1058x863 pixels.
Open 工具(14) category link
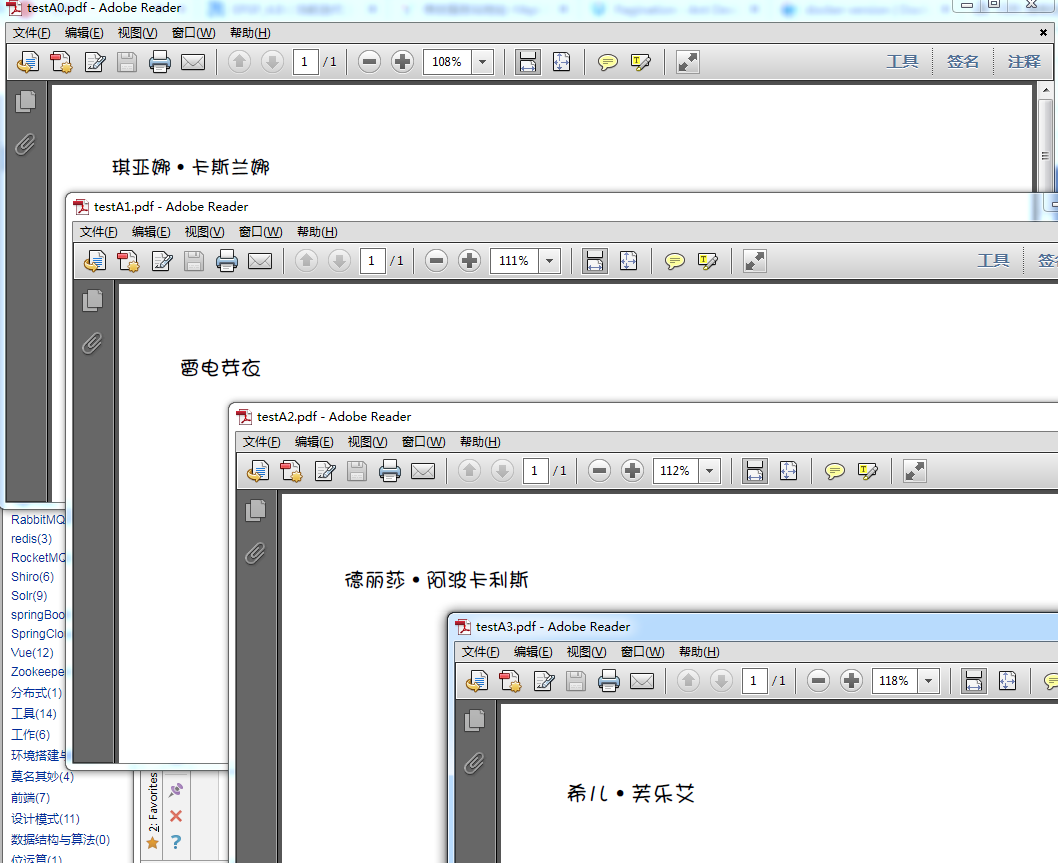(34, 714)
